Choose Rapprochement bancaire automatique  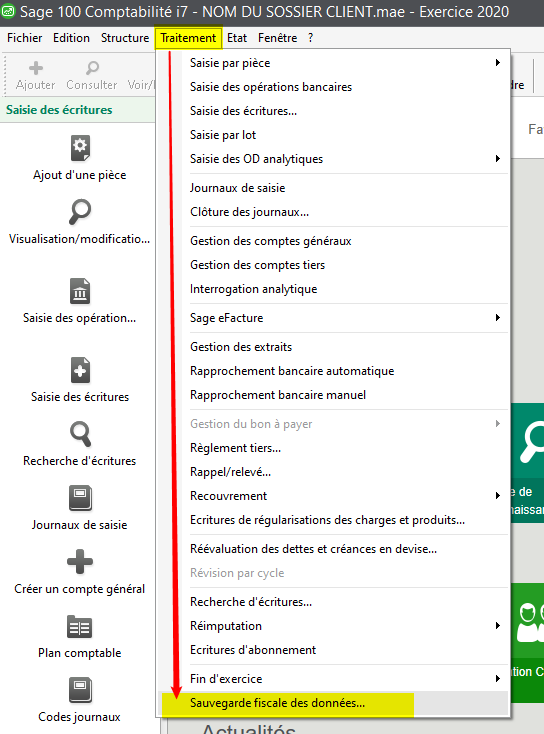point(334,371)
